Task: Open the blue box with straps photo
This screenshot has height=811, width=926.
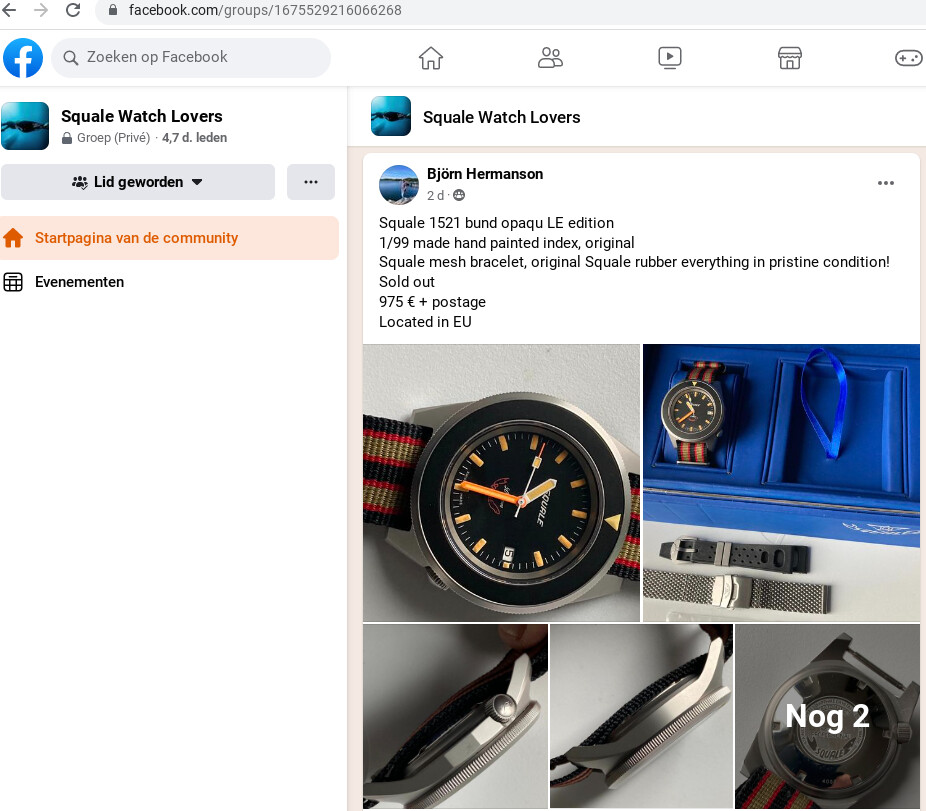Action: coord(781,483)
